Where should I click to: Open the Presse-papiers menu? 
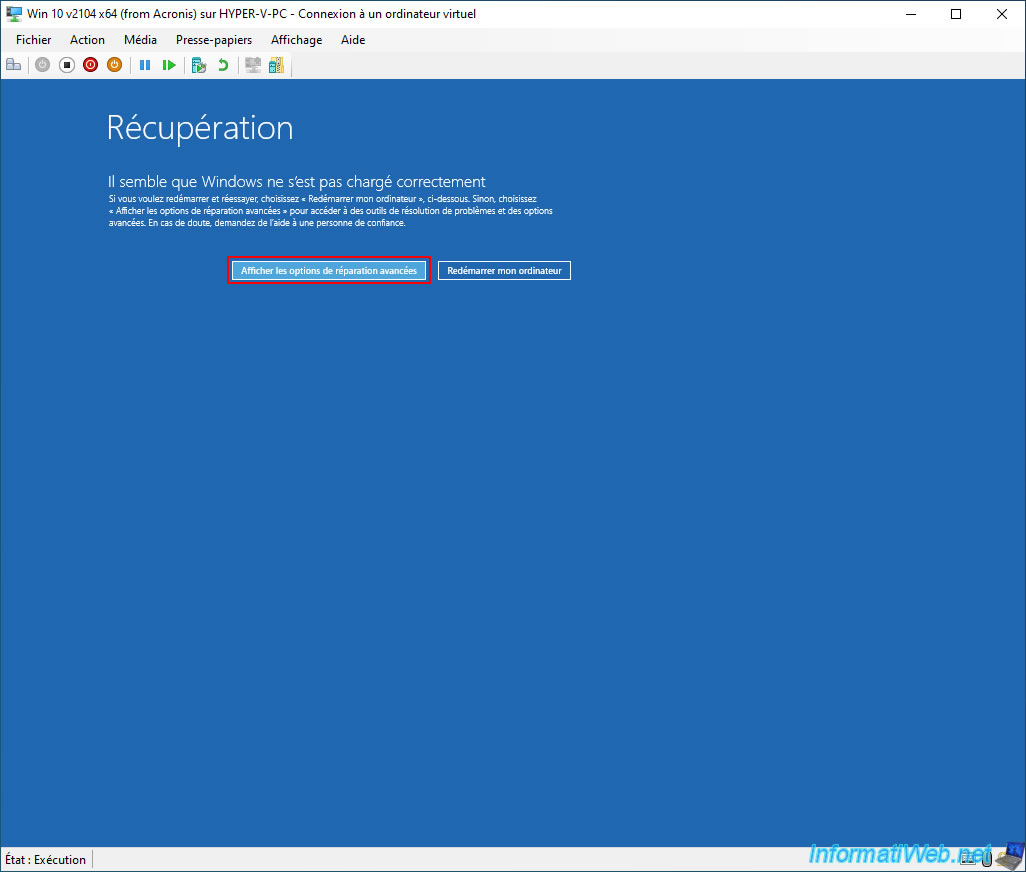214,40
